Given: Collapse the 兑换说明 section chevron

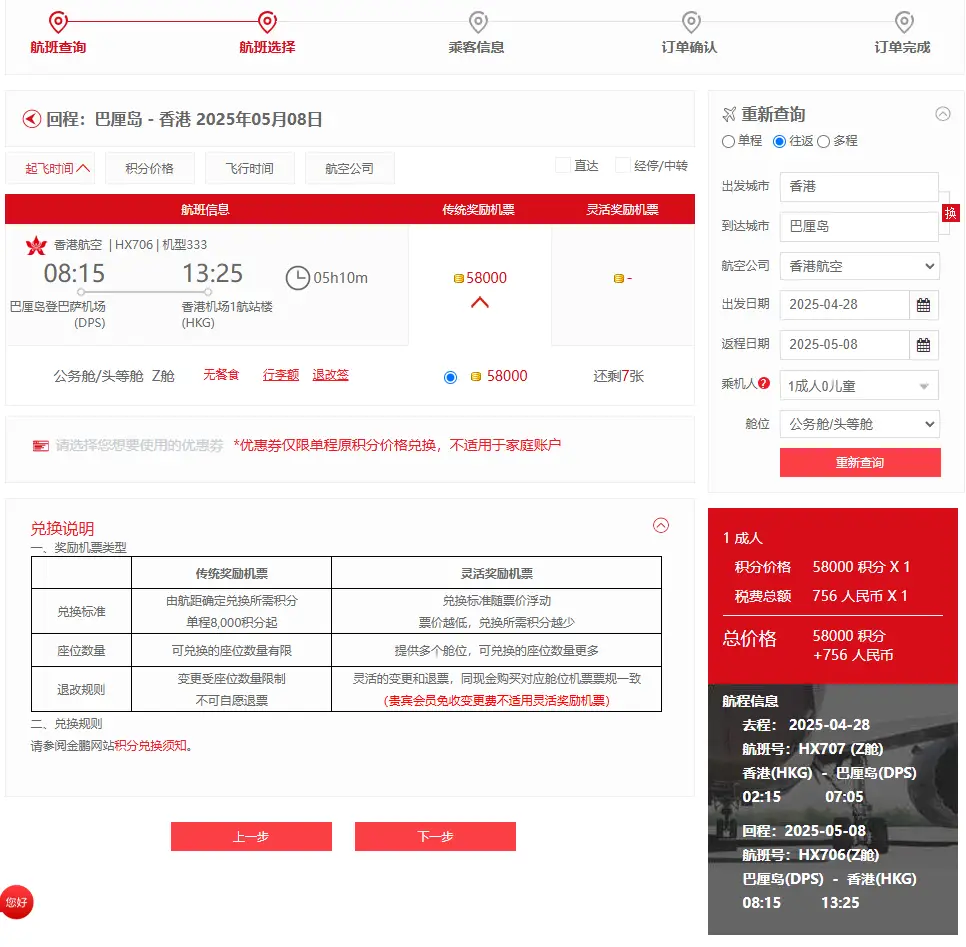Looking at the screenshot, I should point(661,526).
